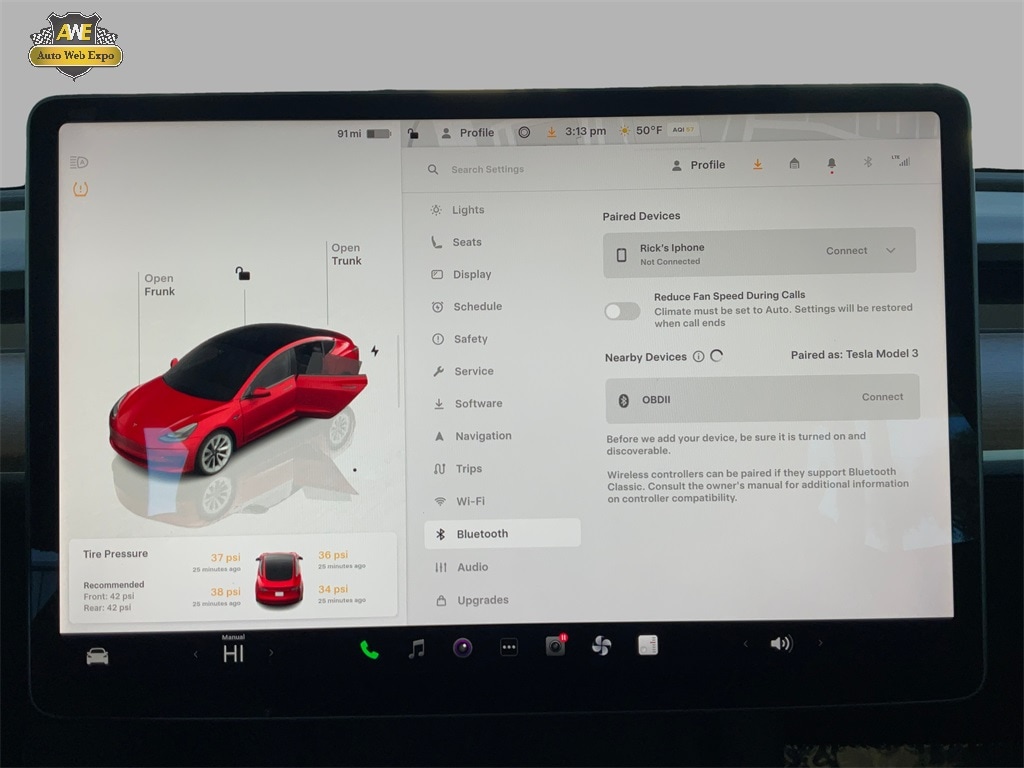This screenshot has height=768, width=1024.
Task: Tap the volume speaker control
Action: click(x=781, y=644)
